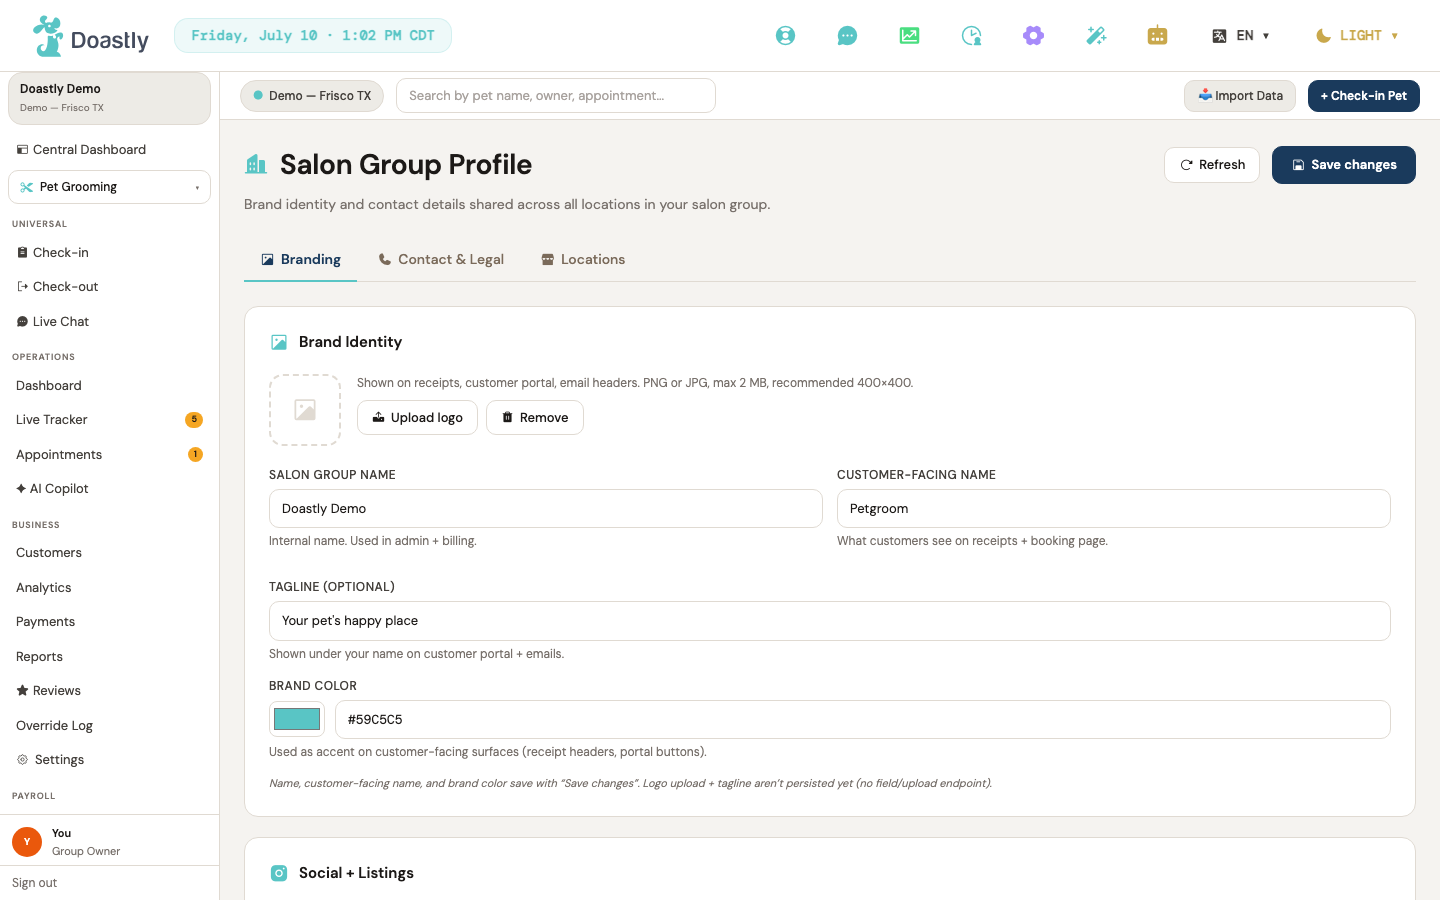Click Save changes
This screenshot has width=1440, height=900.
1344,165
